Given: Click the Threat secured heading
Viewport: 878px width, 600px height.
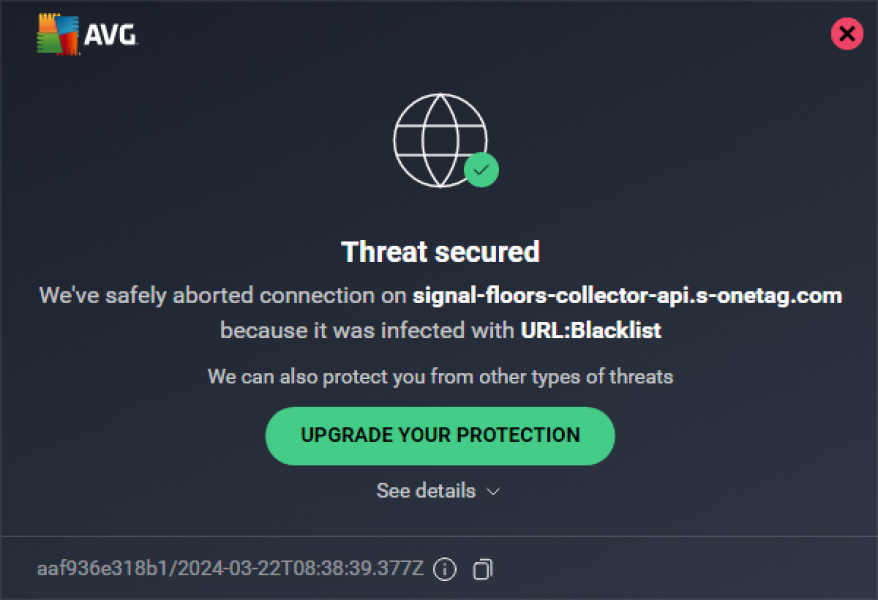Looking at the screenshot, I should [440, 252].
